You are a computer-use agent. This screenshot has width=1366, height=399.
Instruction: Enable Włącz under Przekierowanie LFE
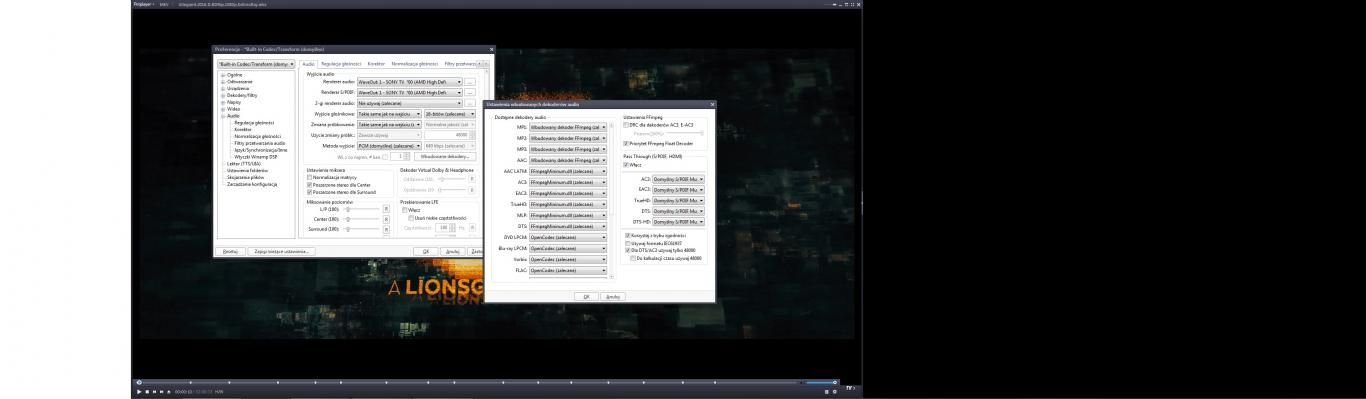tap(405, 210)
